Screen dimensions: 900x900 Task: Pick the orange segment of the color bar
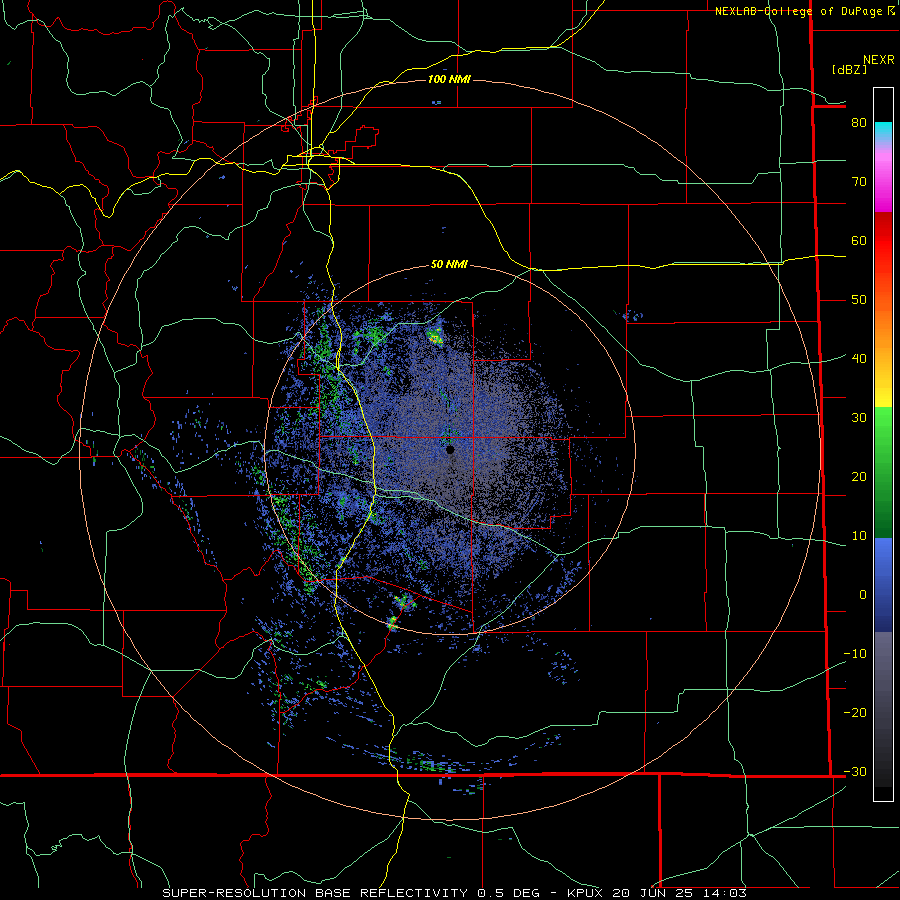pyautogui.click(x=883, y=327)
